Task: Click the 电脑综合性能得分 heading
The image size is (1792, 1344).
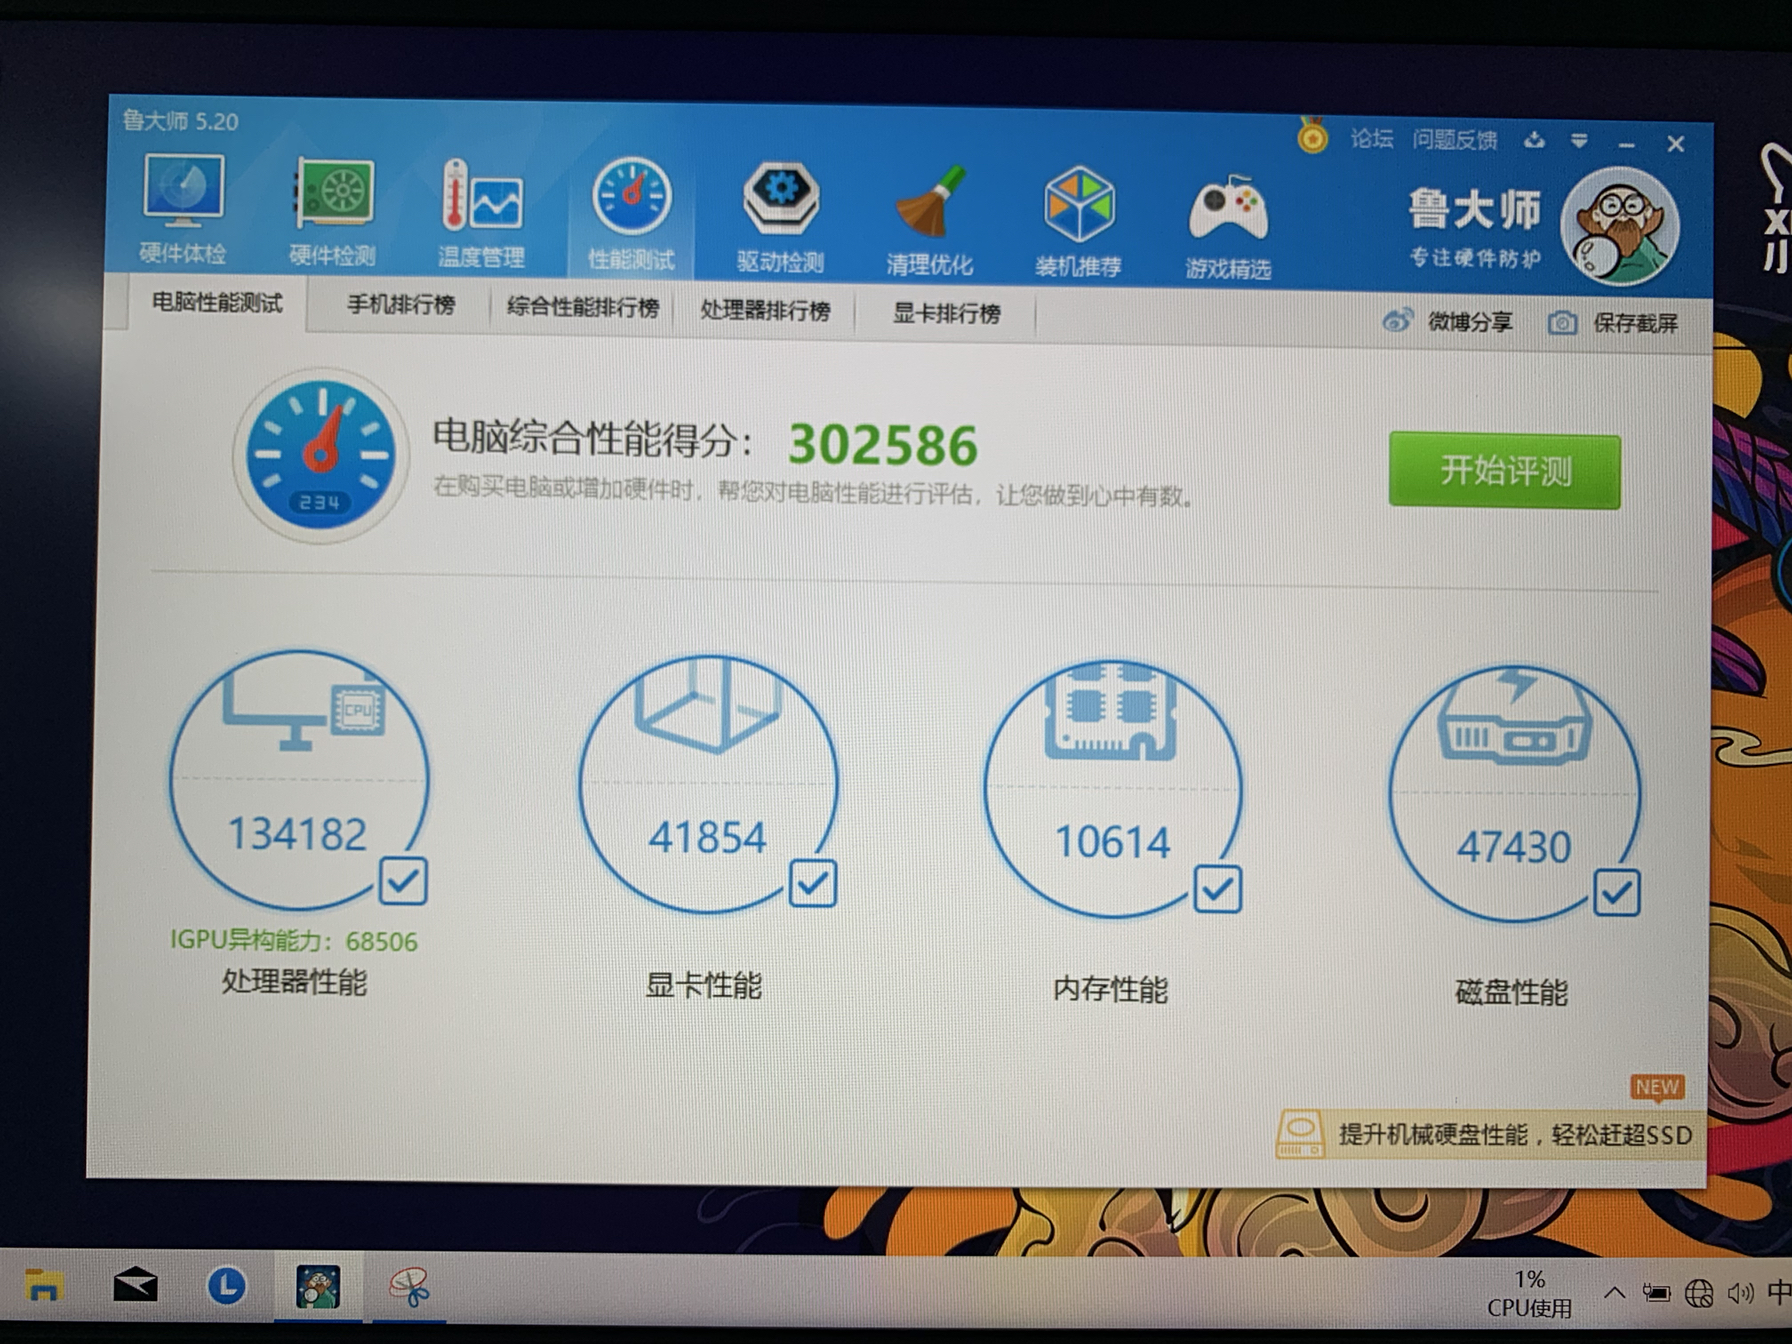Action: pos(593,438)
